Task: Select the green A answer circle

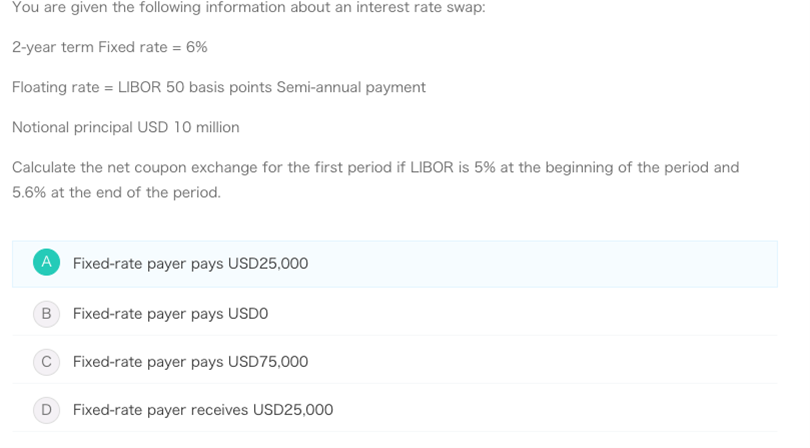Action: (46, 262)
